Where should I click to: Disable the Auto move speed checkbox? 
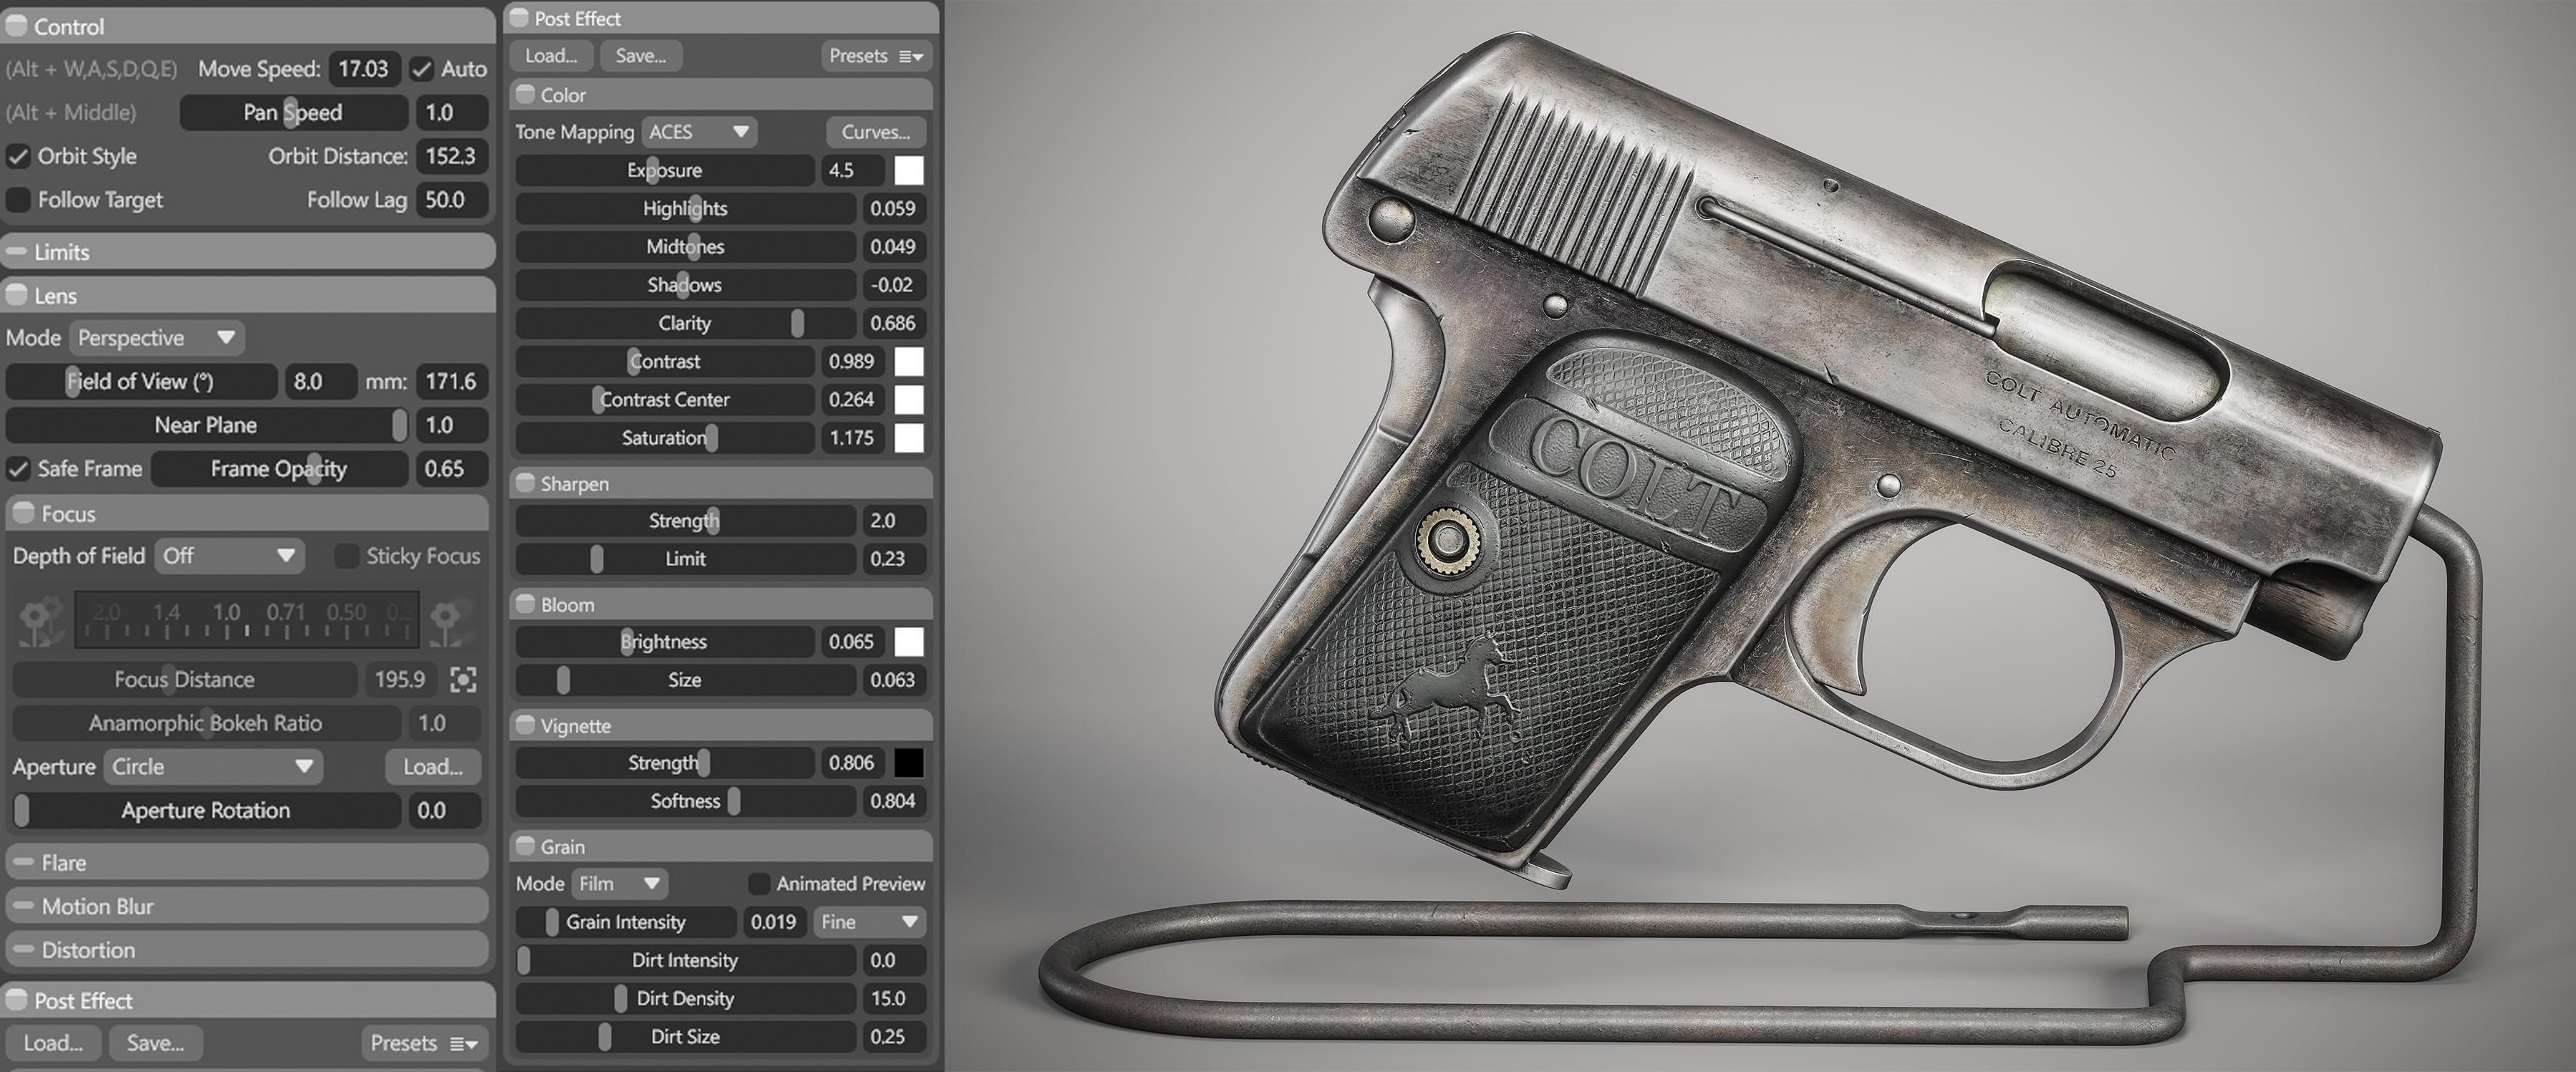pyautogui.click(x=421, y=69)
